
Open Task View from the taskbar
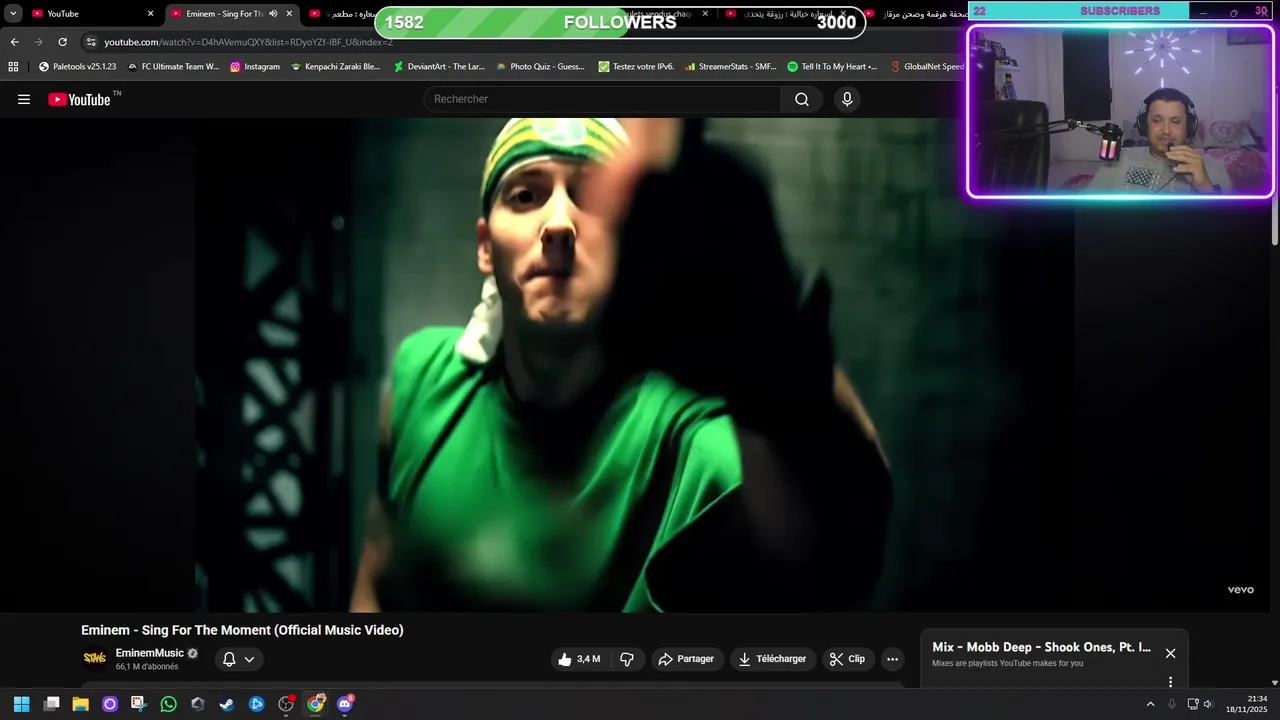52,704
